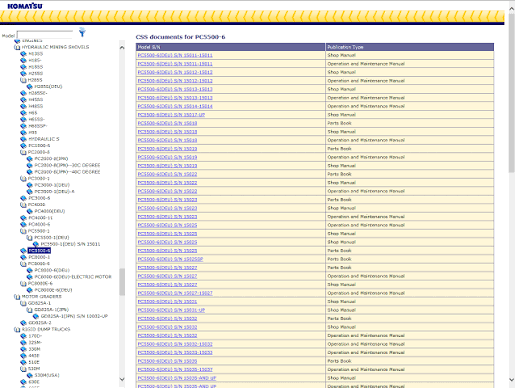The width and height of the screenshot is (515, 388).
Task: Click book icon beside highlighted PC5500-6
Action: (x=23, y=250)
